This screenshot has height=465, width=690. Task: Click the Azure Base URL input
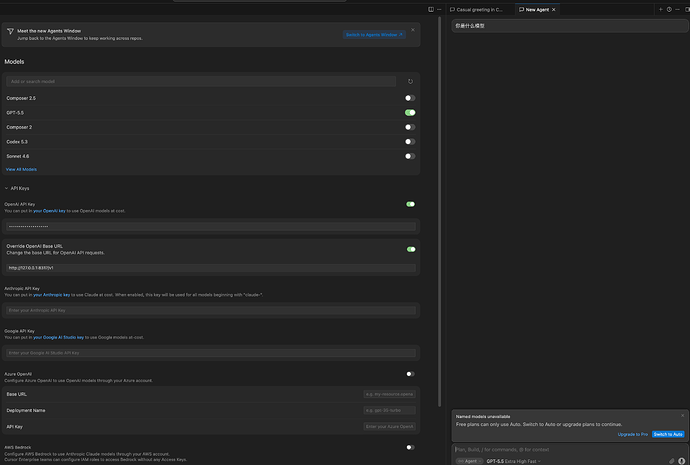[389, 394]
